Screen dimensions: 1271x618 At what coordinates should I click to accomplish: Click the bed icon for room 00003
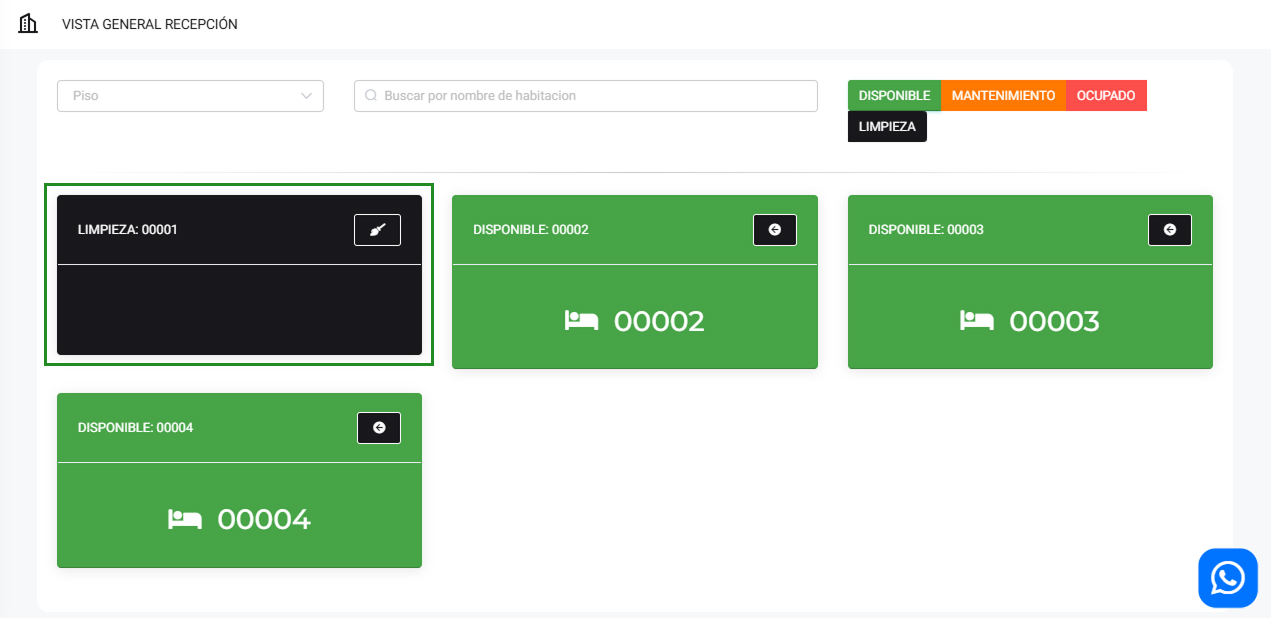976,321
